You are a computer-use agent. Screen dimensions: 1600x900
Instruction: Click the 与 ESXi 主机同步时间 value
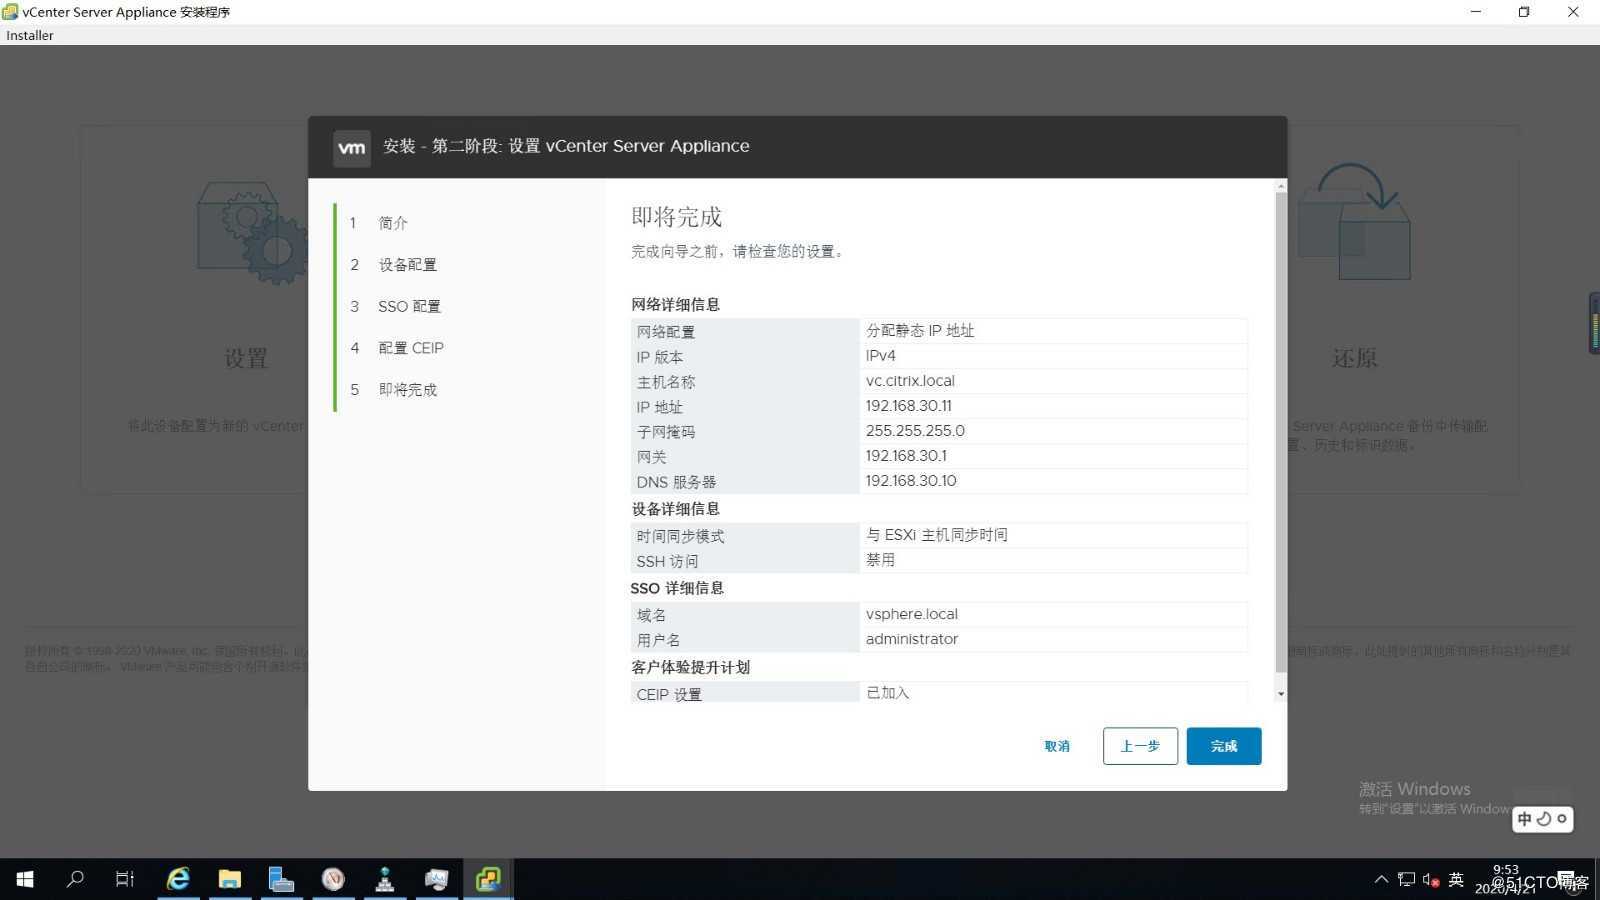tap(937, 535)
